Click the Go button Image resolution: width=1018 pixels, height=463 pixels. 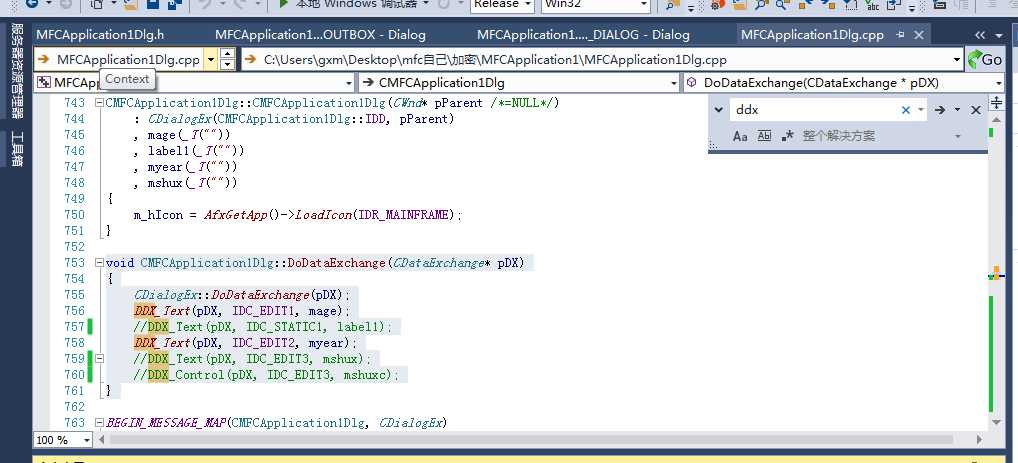[985, 60]
